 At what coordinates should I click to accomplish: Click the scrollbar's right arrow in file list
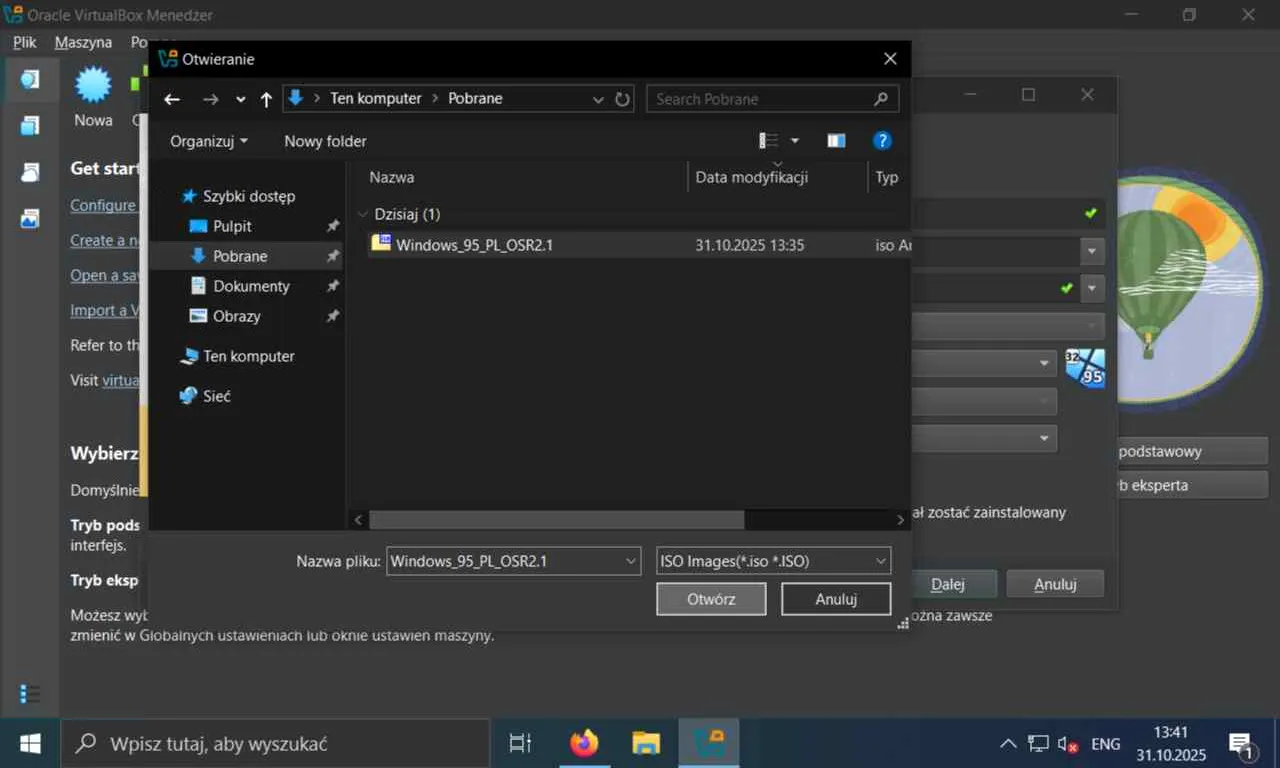pyautogui.click(x=901, y=520)
